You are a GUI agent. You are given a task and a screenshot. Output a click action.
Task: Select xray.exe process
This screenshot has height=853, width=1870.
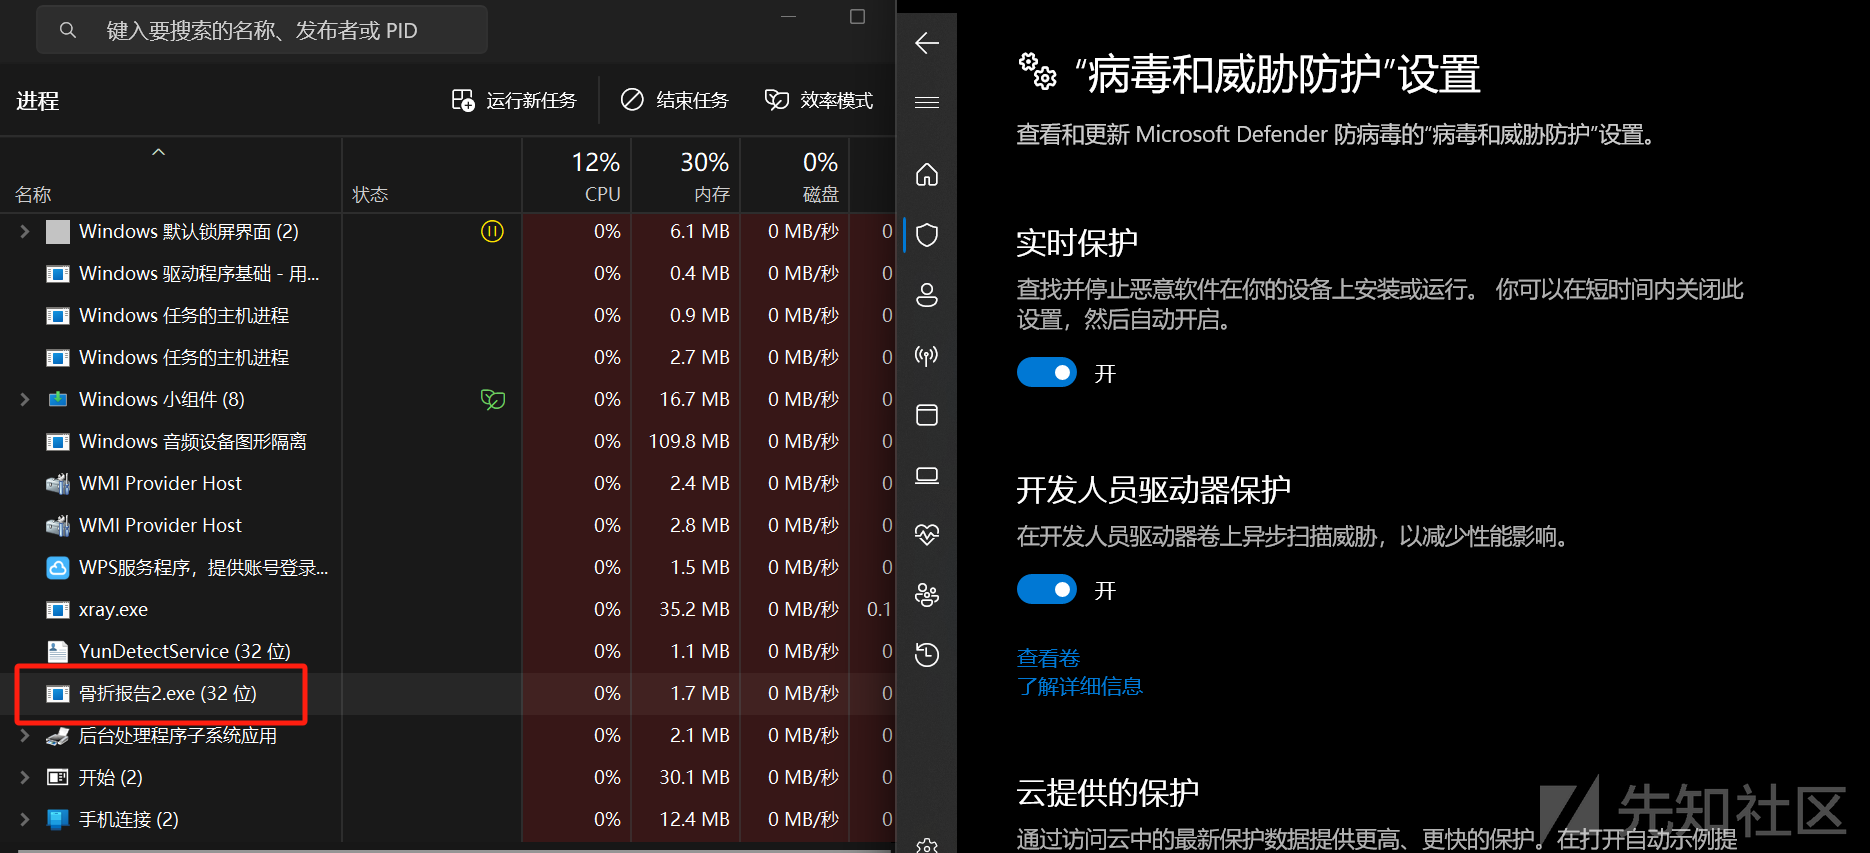[x=446, y=609]
